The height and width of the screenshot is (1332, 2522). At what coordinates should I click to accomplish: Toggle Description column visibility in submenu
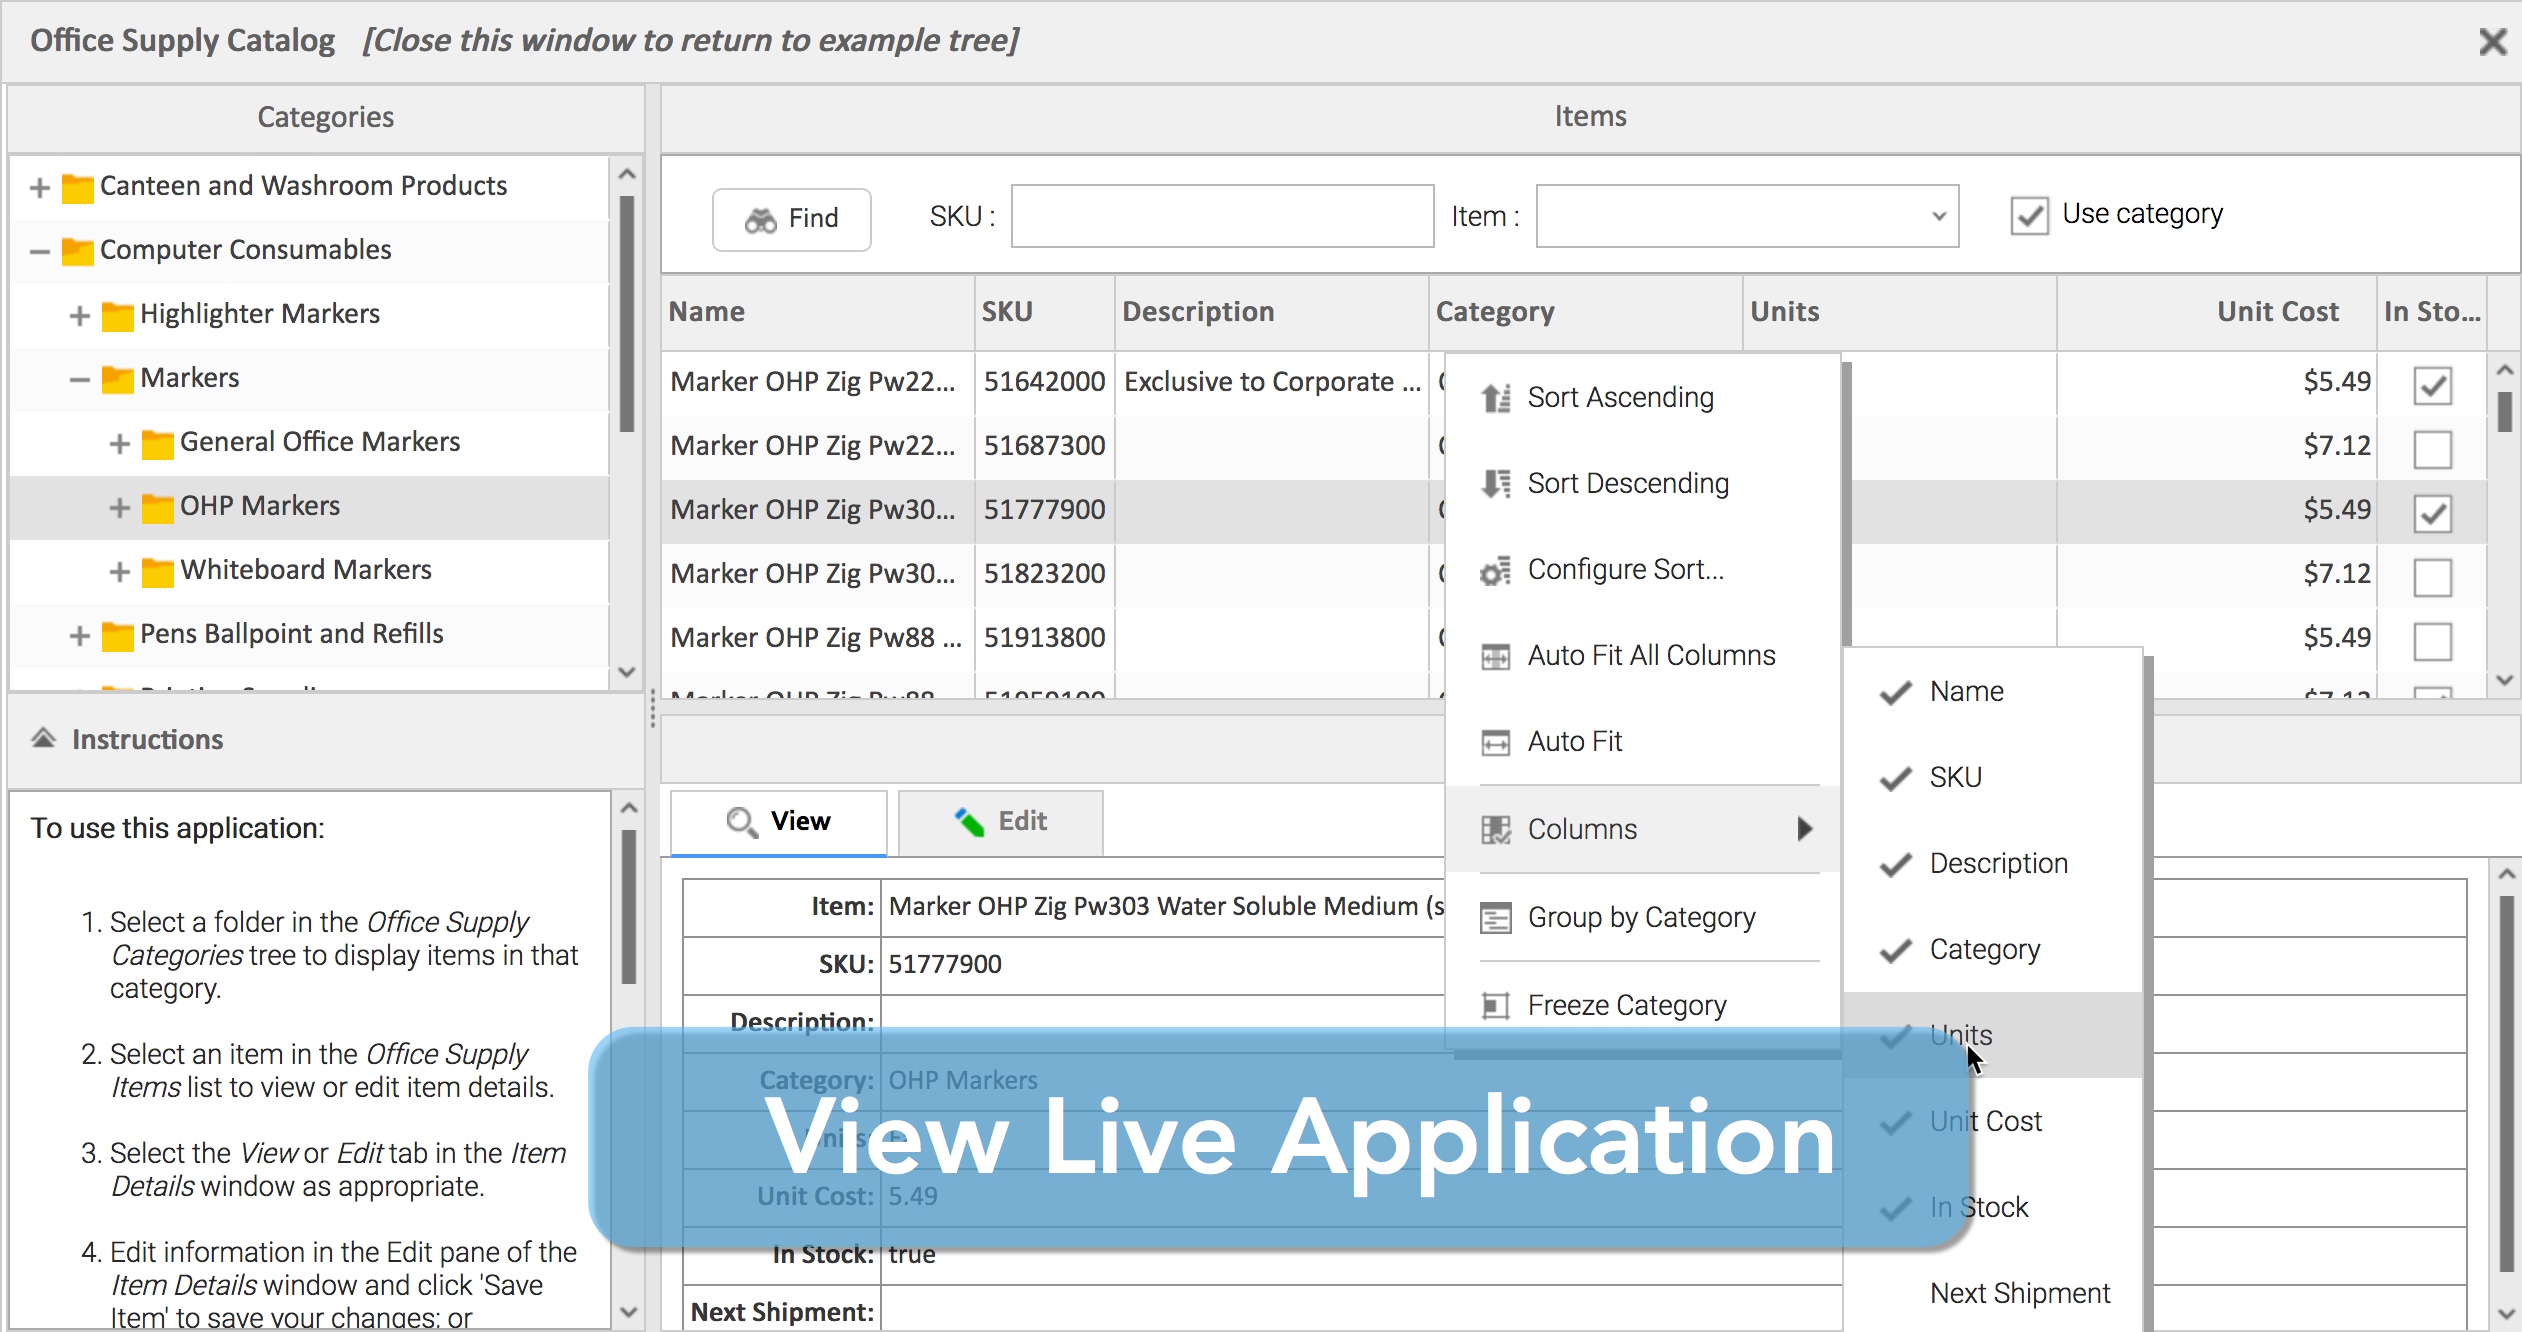point(1994,864)
